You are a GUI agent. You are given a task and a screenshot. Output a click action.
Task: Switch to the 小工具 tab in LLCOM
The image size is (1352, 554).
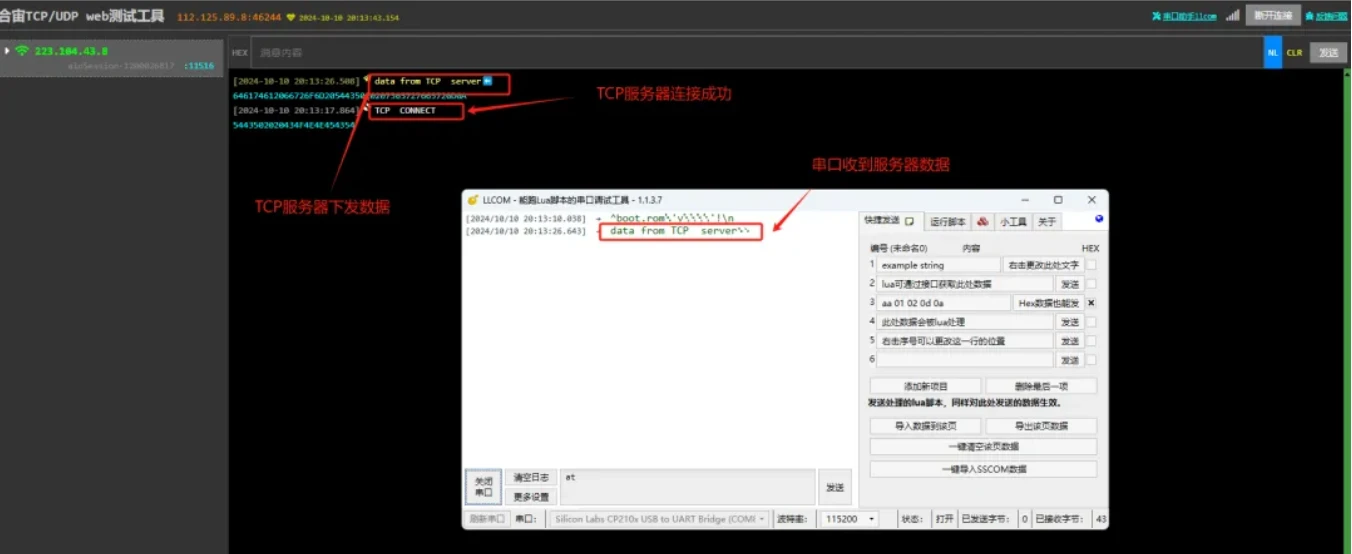coord(1013,221)
